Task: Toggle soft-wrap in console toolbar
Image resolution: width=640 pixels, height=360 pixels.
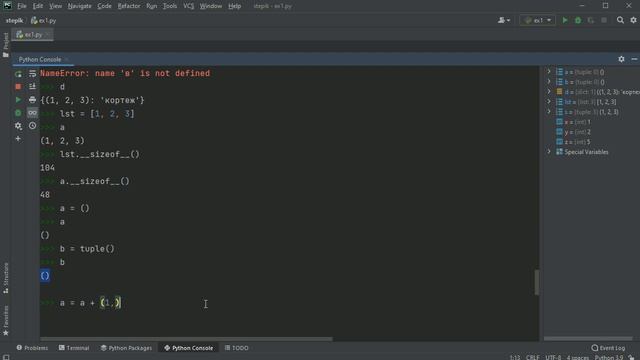Action: (x=32, y=74)
